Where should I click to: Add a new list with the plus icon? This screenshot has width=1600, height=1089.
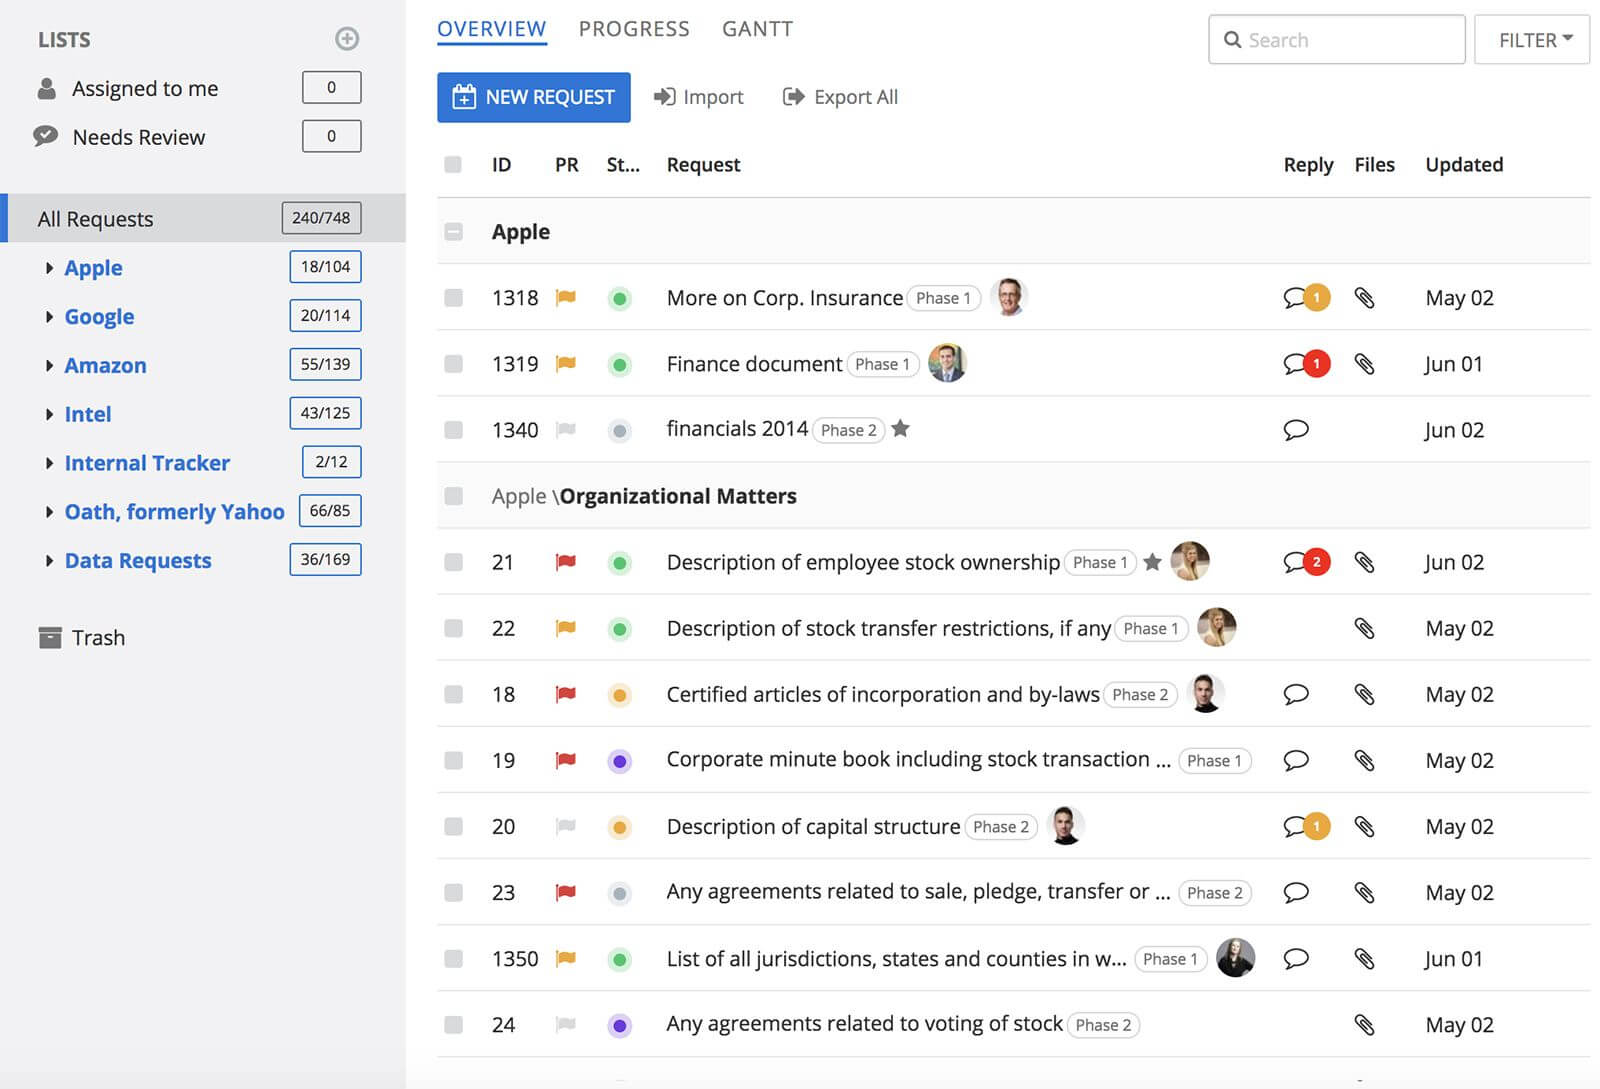click(x=347, y=39)
